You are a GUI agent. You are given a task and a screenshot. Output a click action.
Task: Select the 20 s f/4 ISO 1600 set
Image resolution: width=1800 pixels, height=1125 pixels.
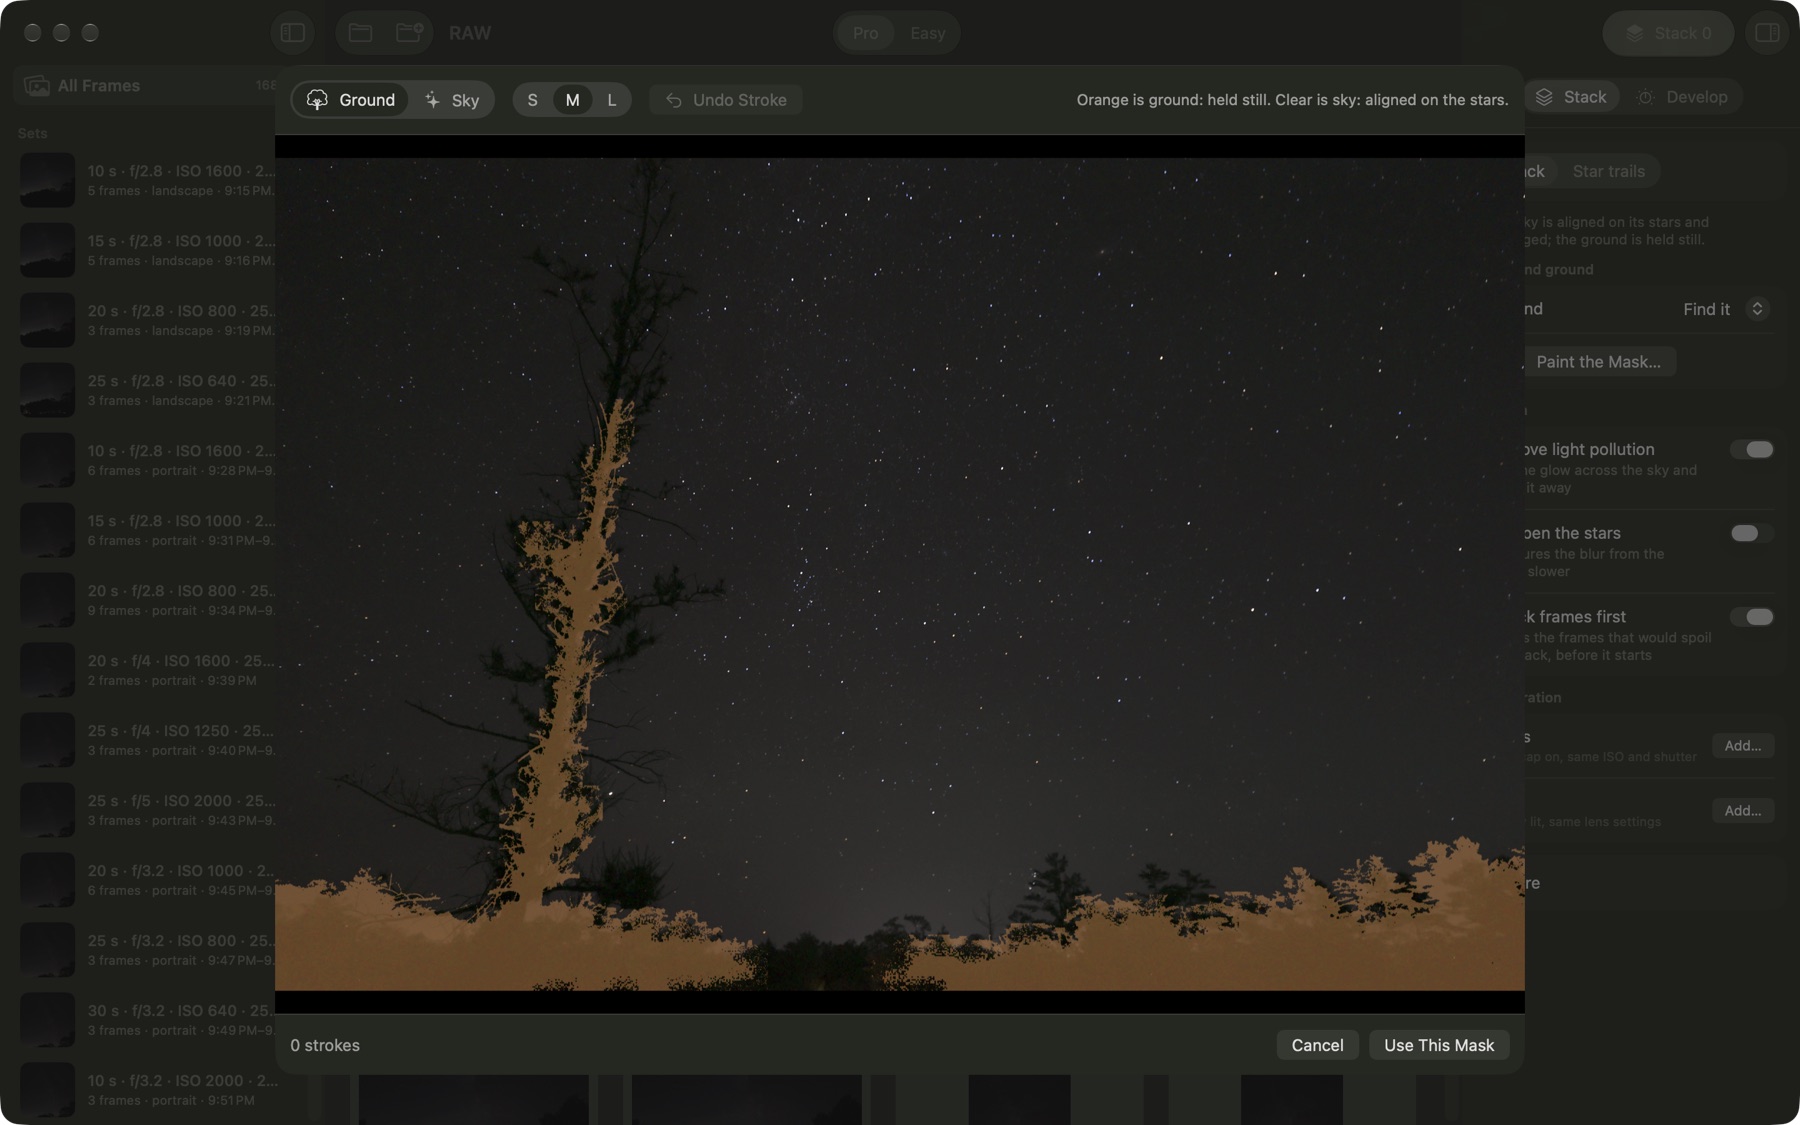pos(148,670)
